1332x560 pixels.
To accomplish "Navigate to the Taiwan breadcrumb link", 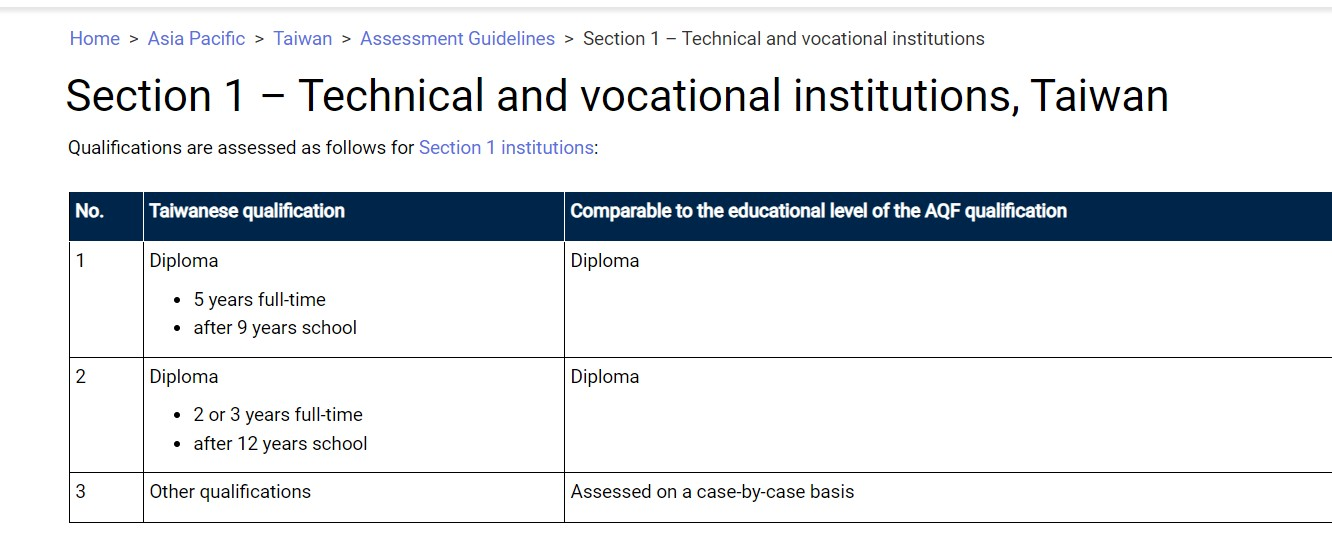I will click(x=303, y=39).
